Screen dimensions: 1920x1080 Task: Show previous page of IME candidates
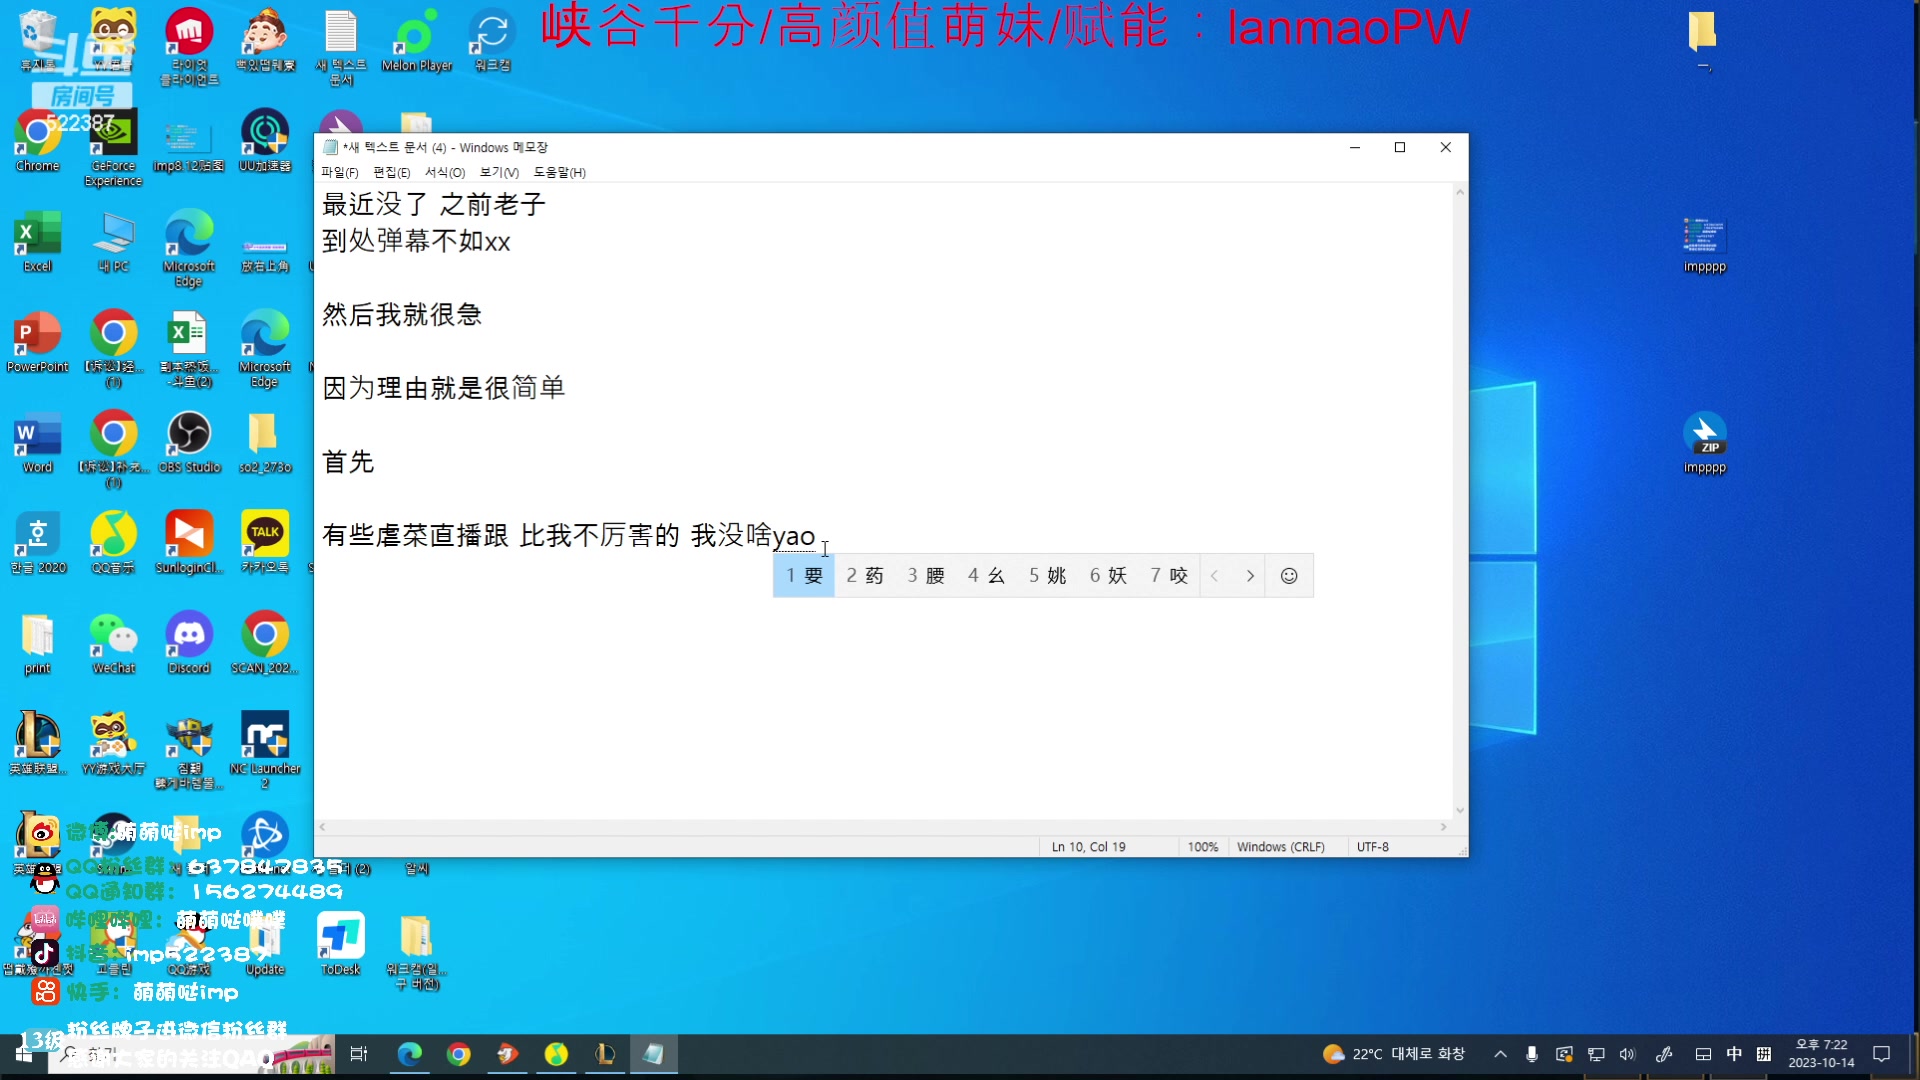[1214, 576]
